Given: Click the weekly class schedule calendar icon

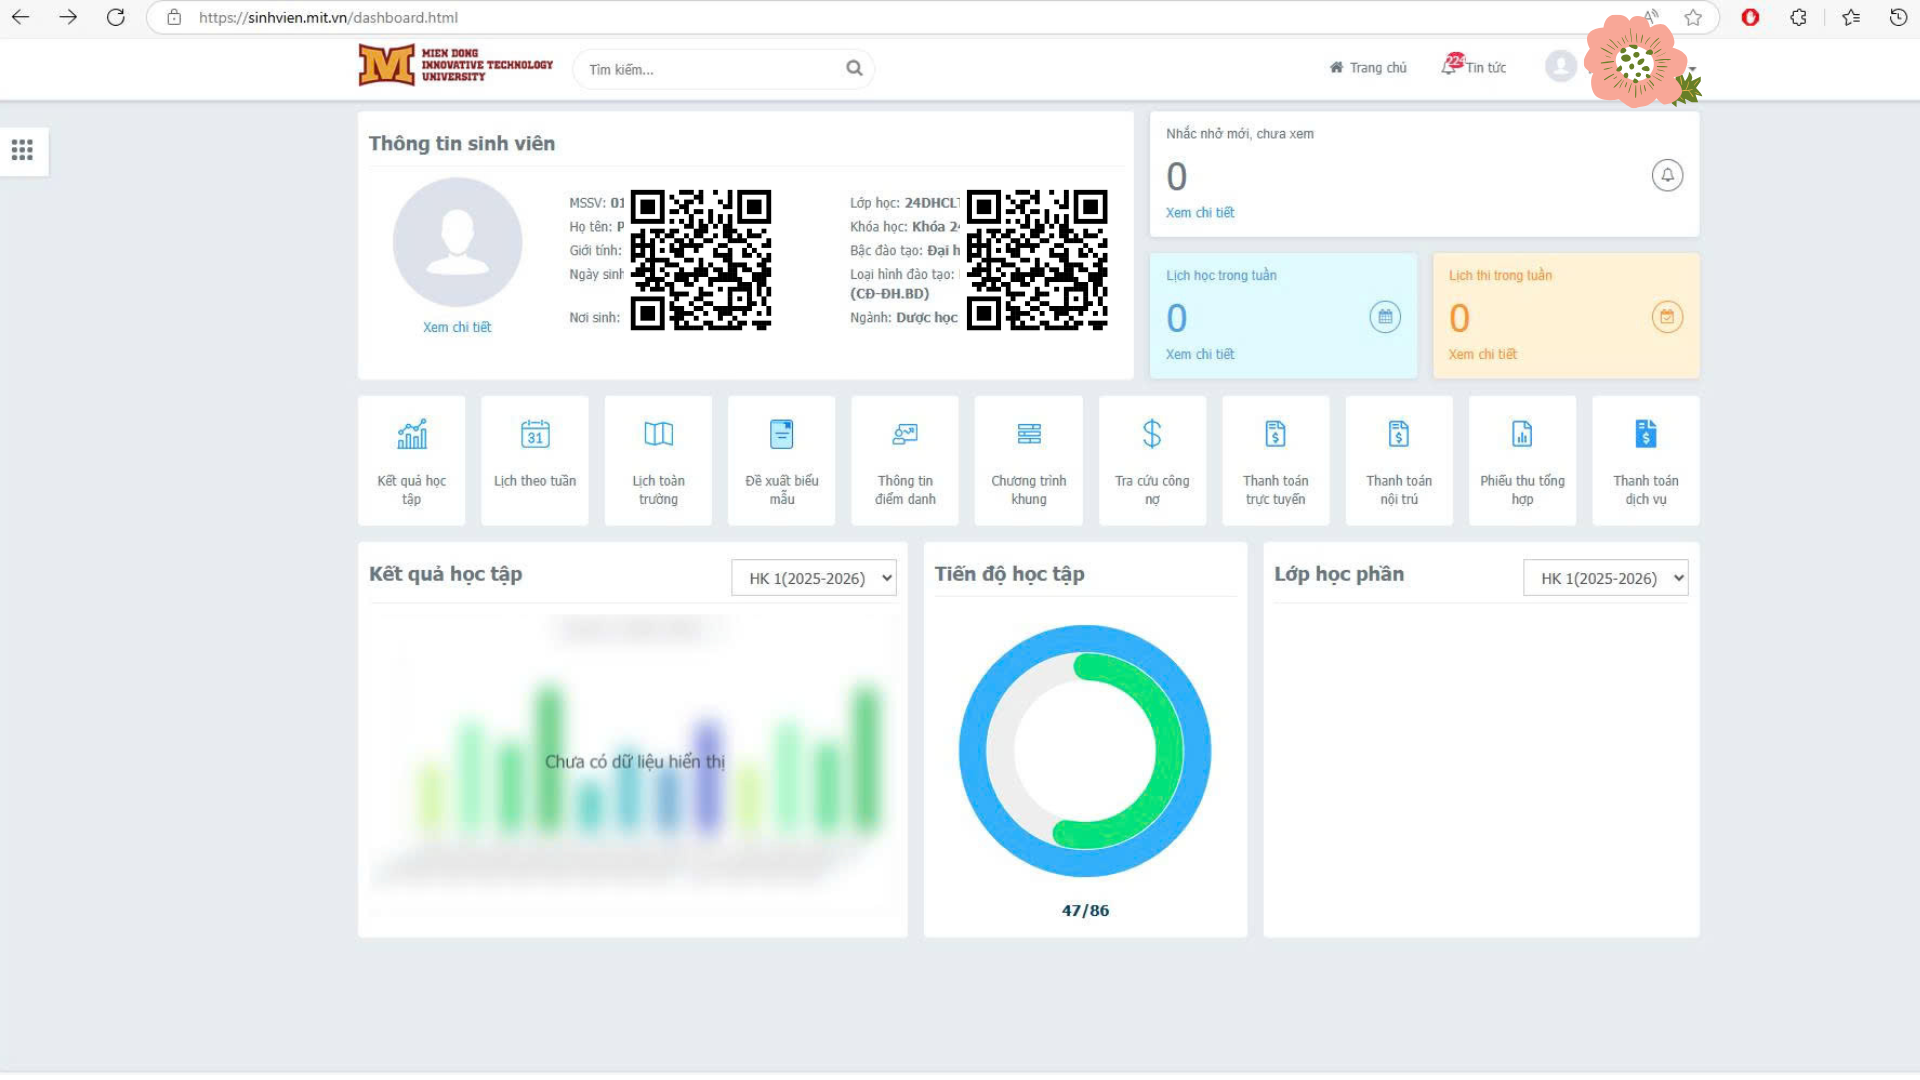Looking at the screenshot, I should (1385, 317).
